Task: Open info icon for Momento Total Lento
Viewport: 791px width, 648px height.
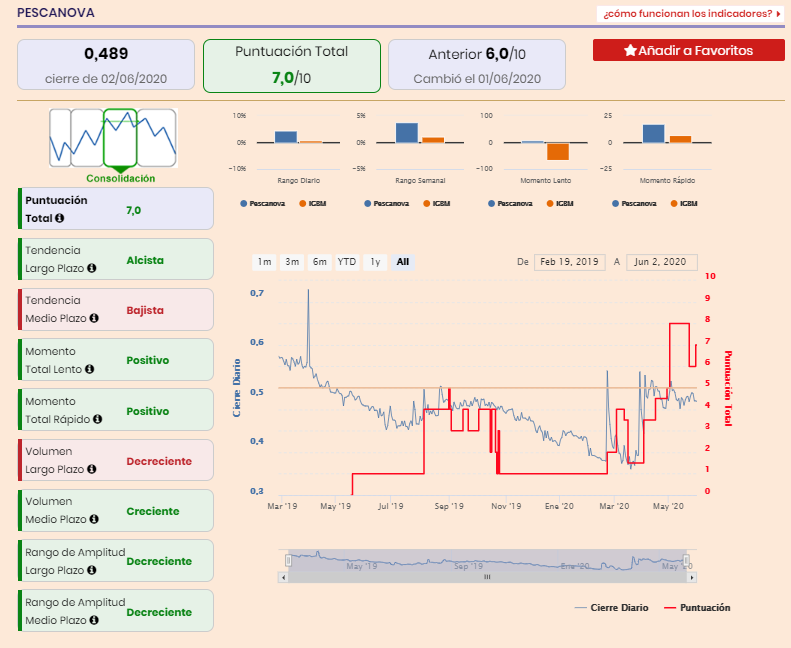Action: [x=89, y=369]
